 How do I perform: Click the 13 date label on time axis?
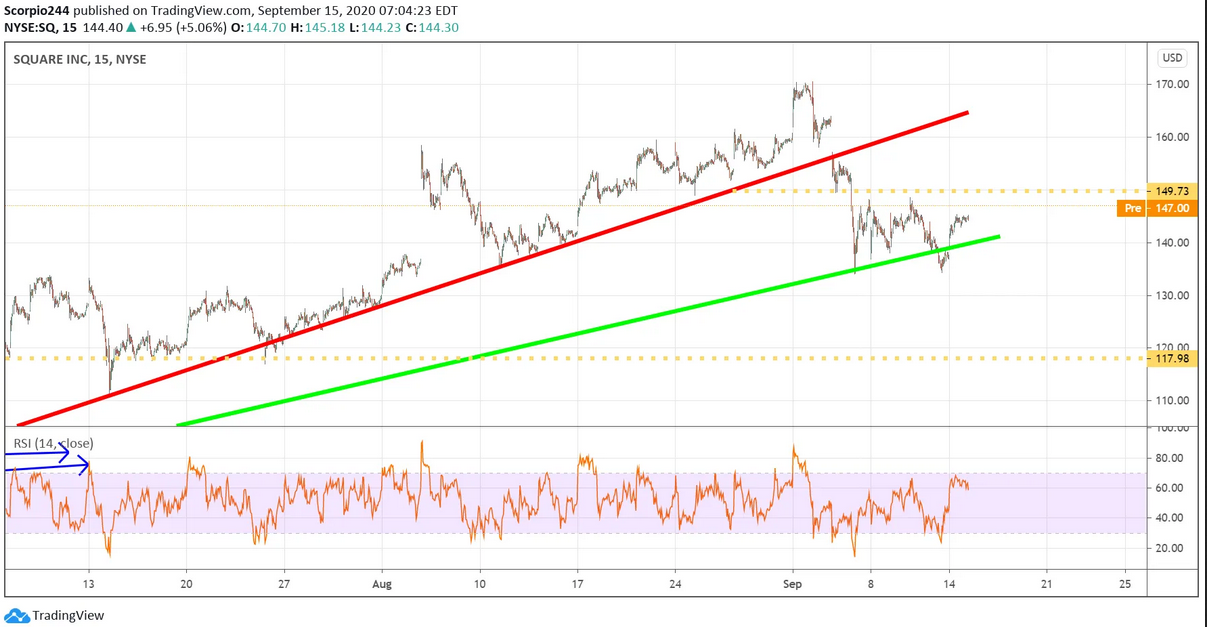pyautogui.click(x=89, y=583)
